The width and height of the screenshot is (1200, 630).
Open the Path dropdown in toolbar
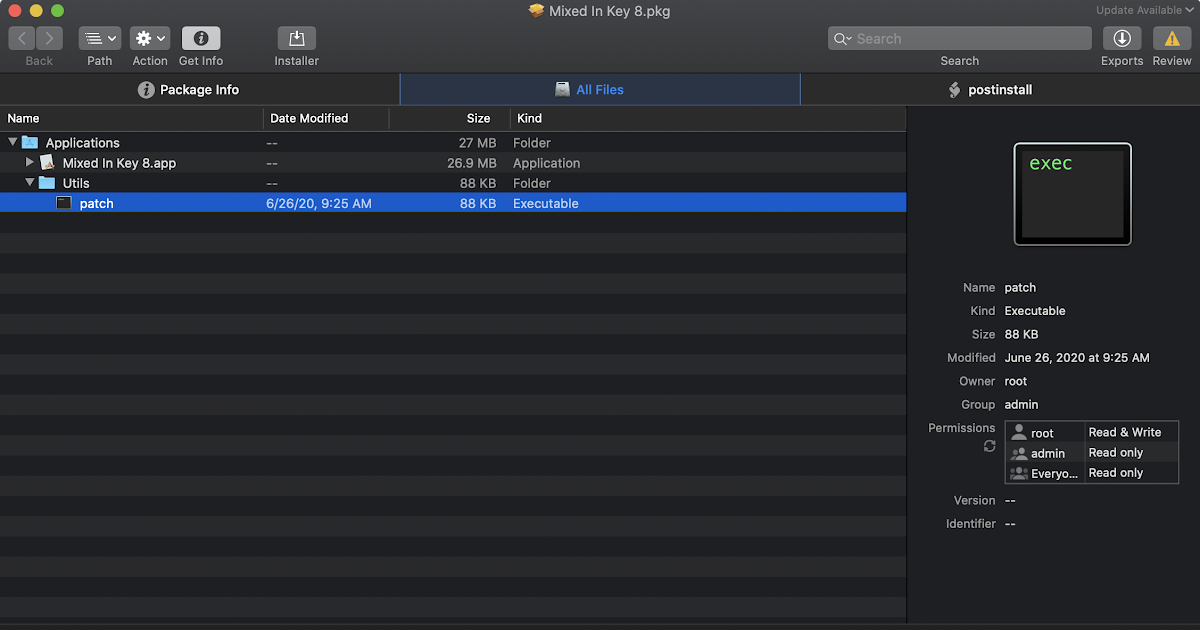coord(100,39)
